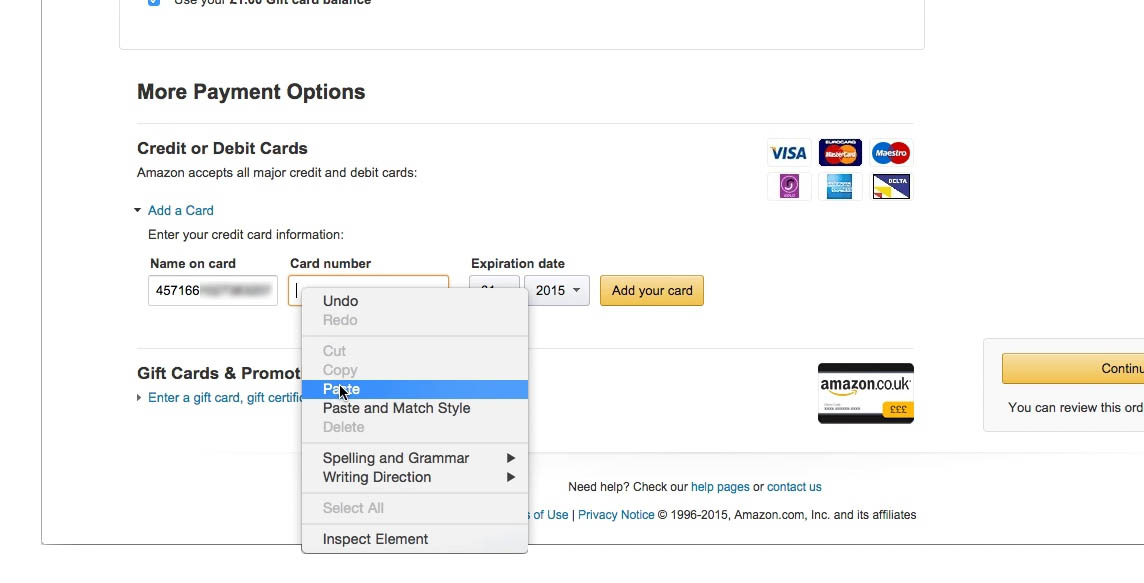Click the Name on card field
1144x583 pixels.
pos(213,290)
